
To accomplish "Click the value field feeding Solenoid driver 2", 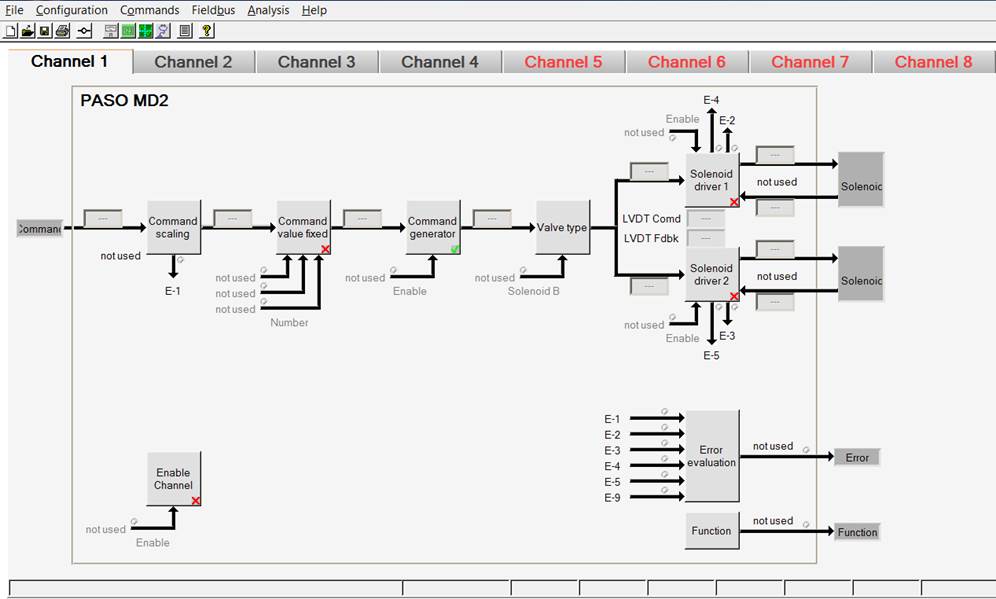I will (649, 286).
